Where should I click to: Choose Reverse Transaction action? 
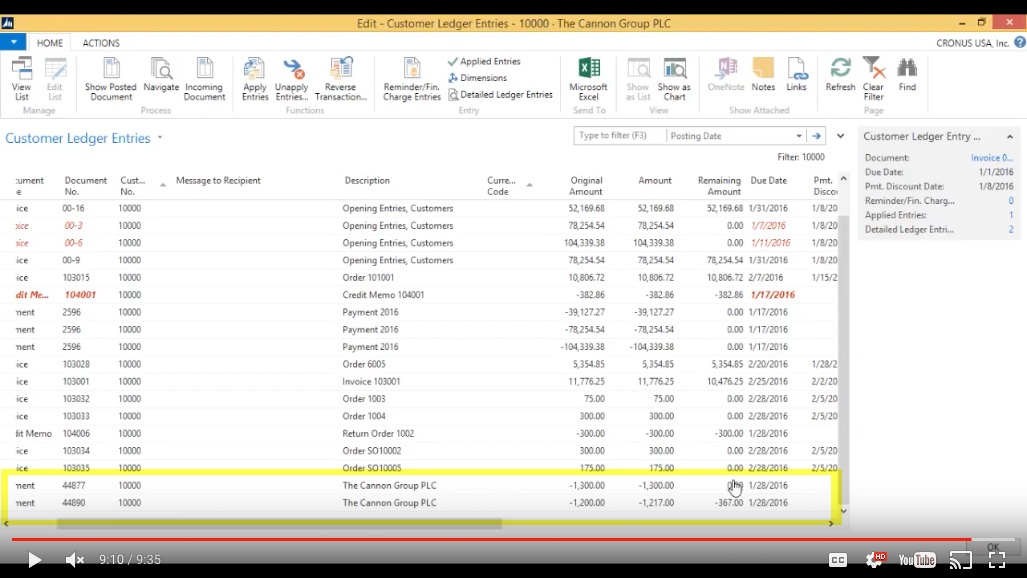click(341, 79)
